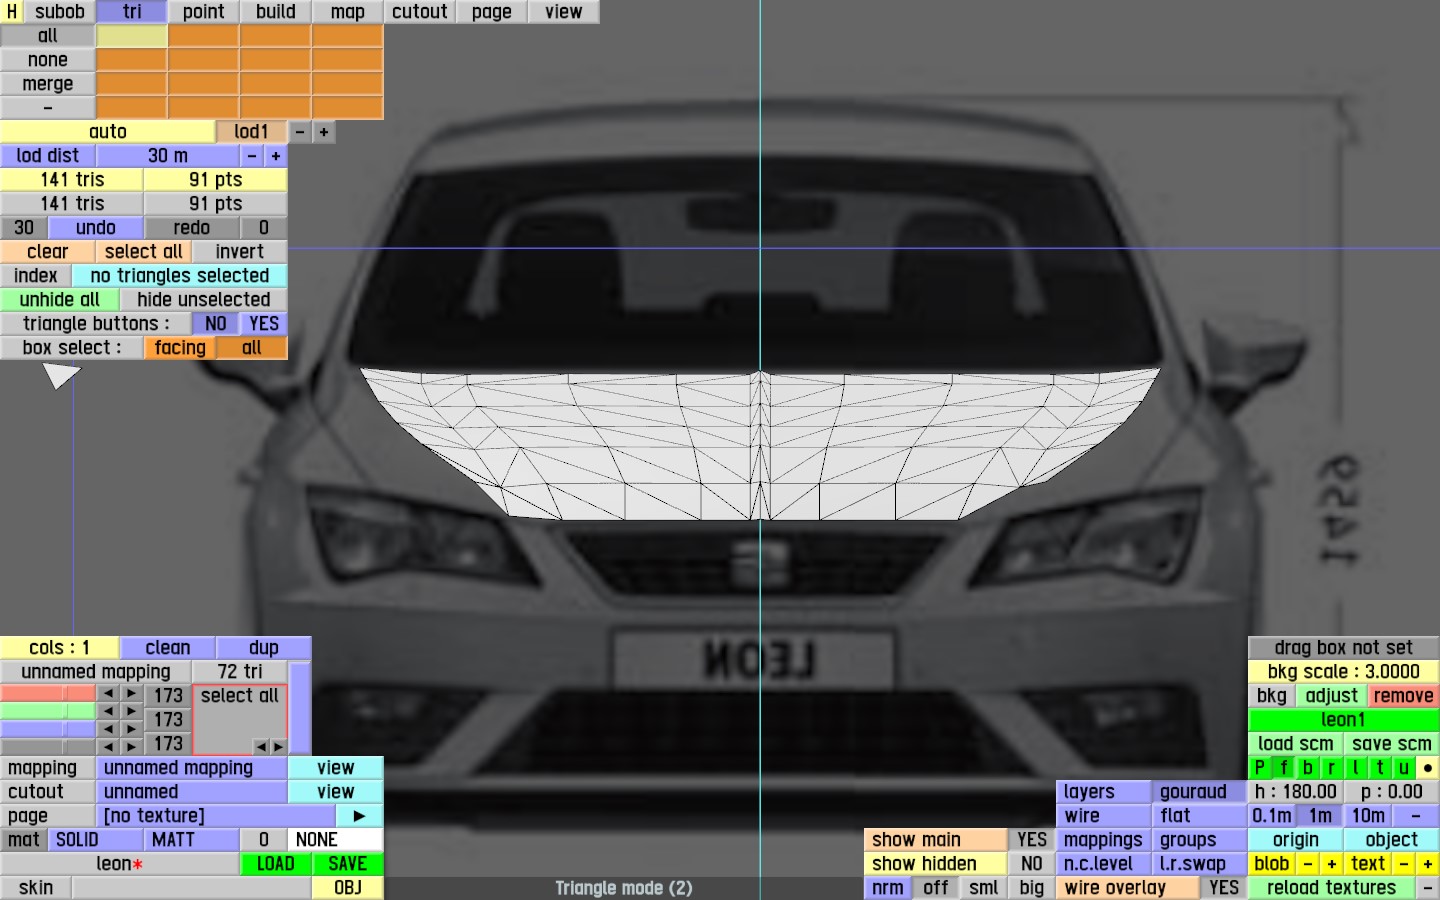Click the right arrow beside the blue slider
The height and width of the screenshot is (900, 1440).
coord(132,729)
